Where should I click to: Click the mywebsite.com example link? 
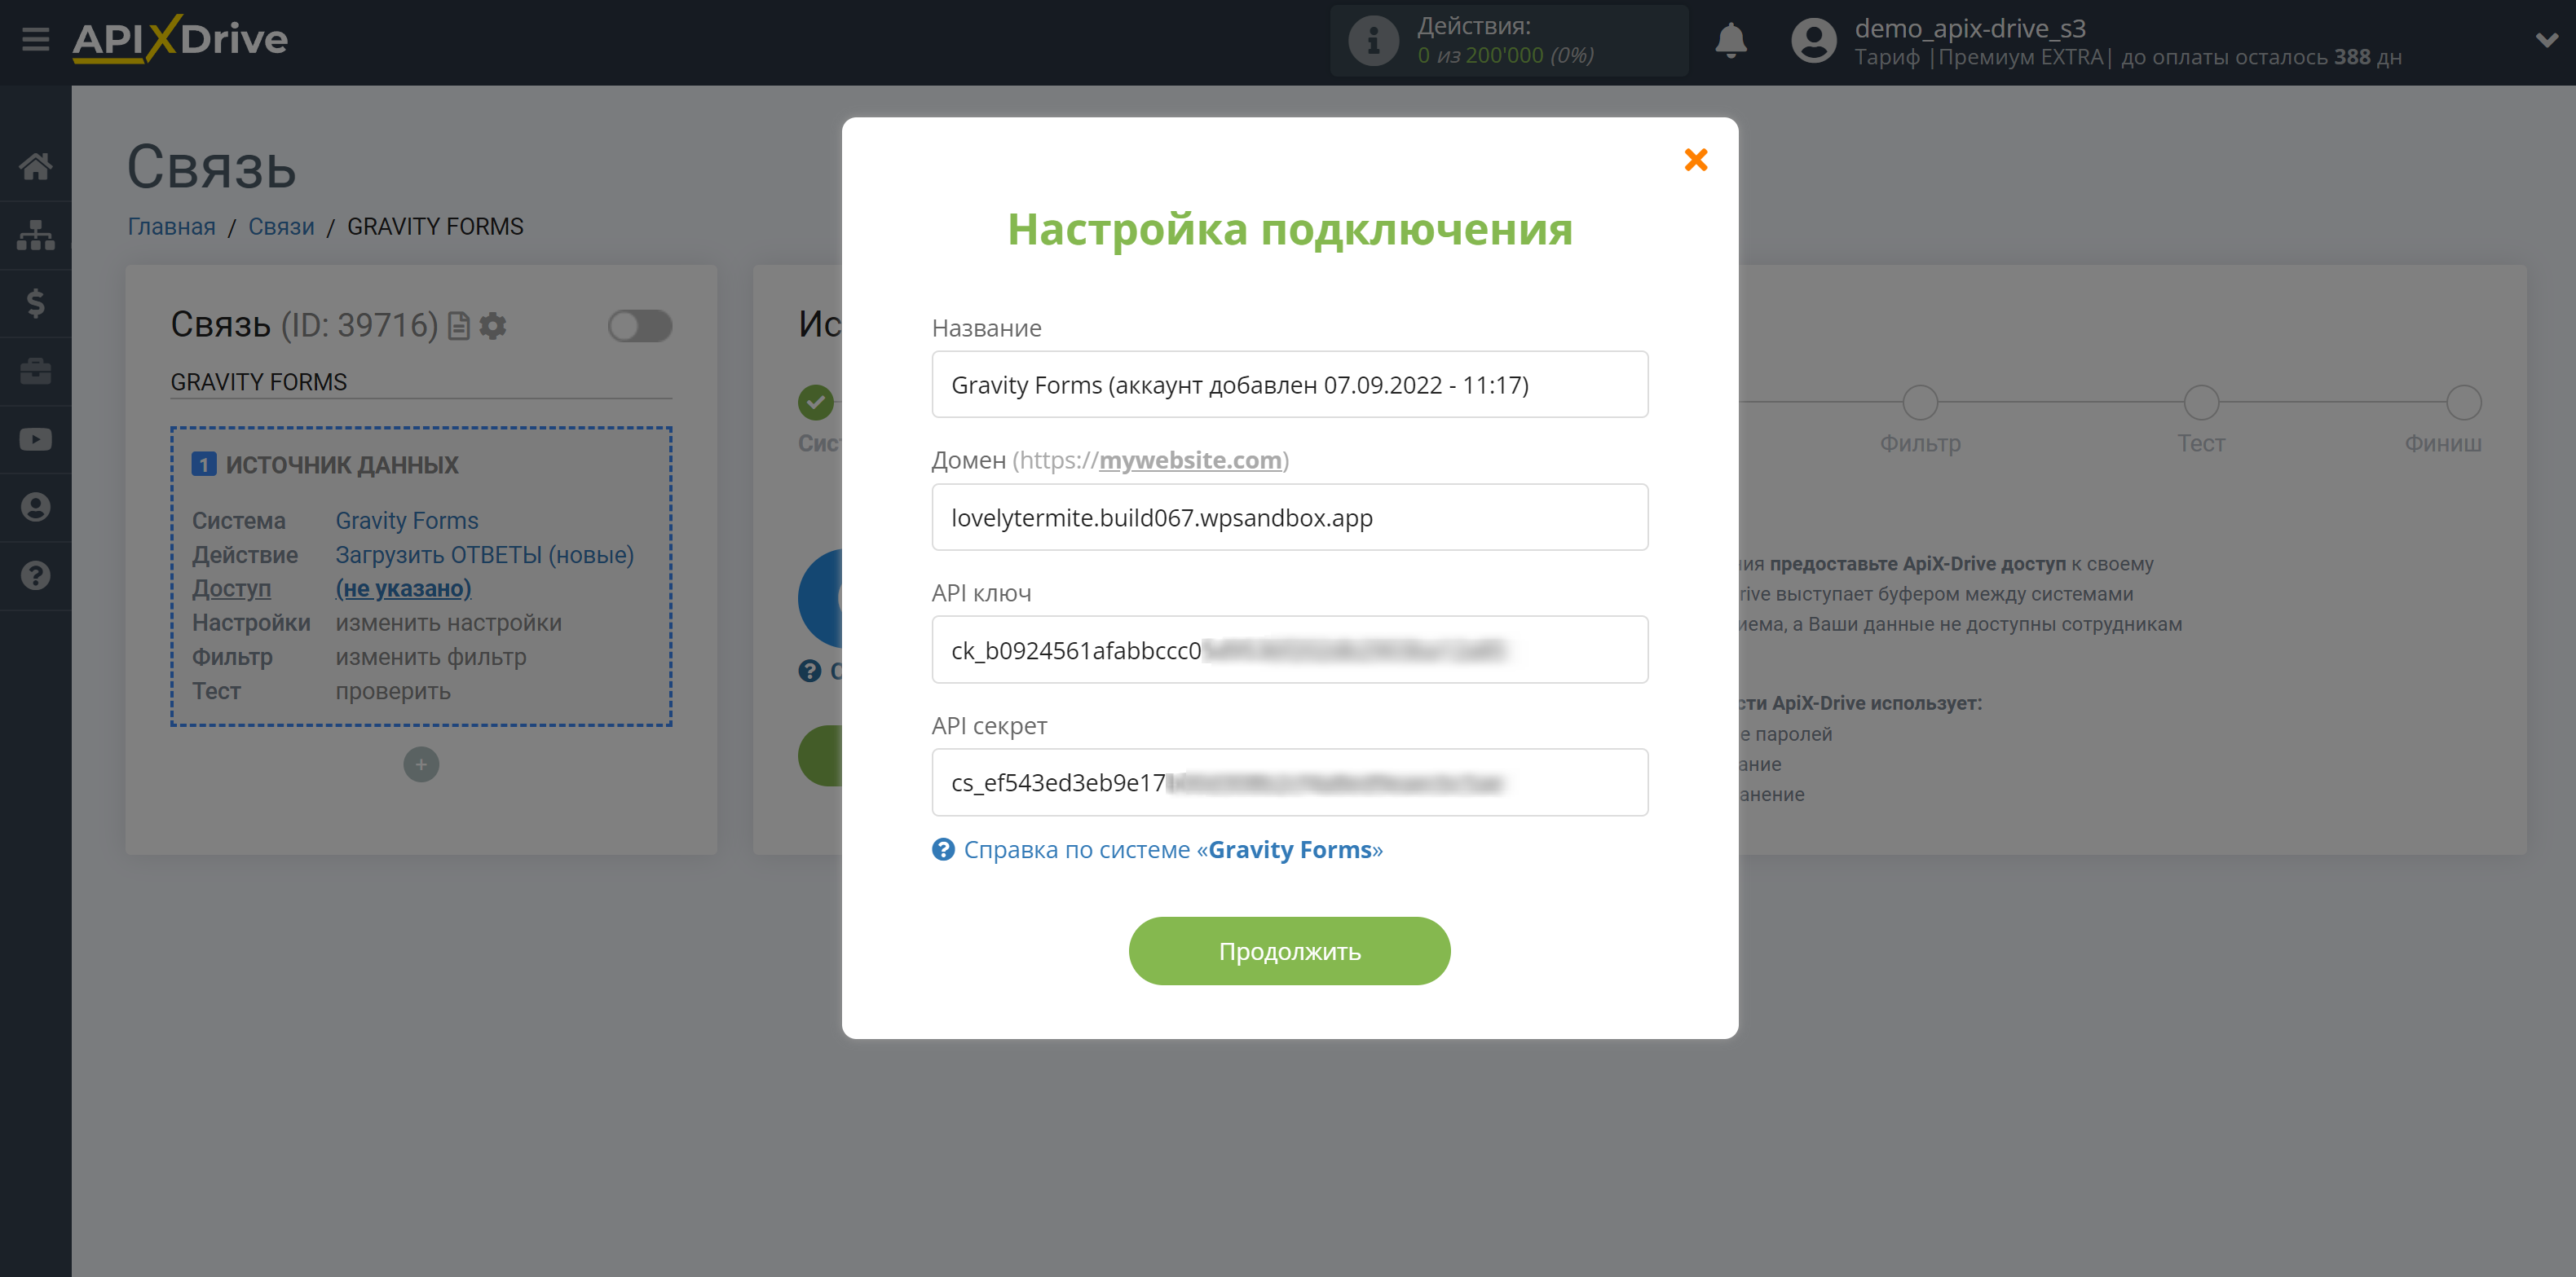click(x=1190, y=460)
